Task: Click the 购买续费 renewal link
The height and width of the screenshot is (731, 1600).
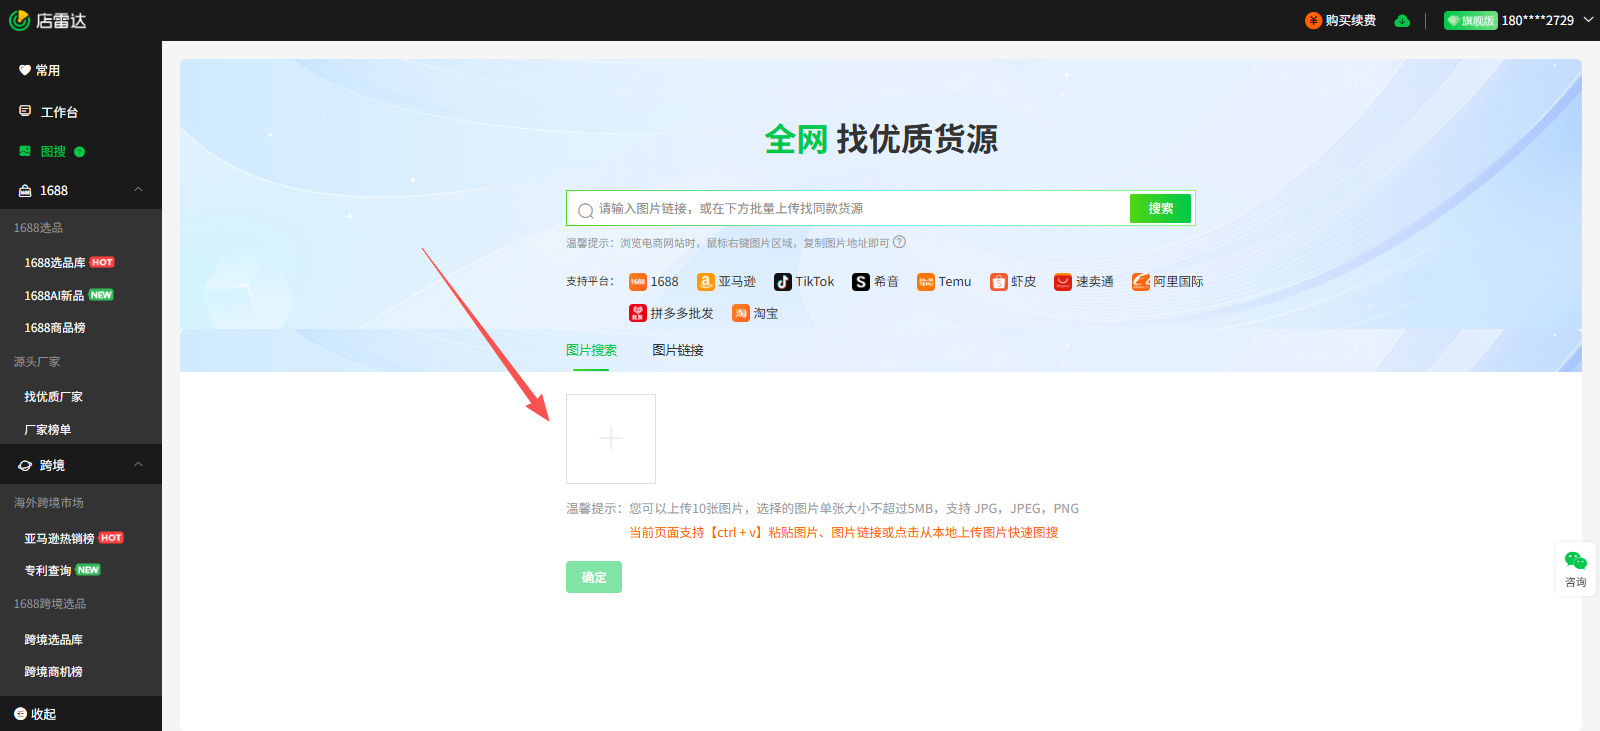Action: coord(1341,21)
